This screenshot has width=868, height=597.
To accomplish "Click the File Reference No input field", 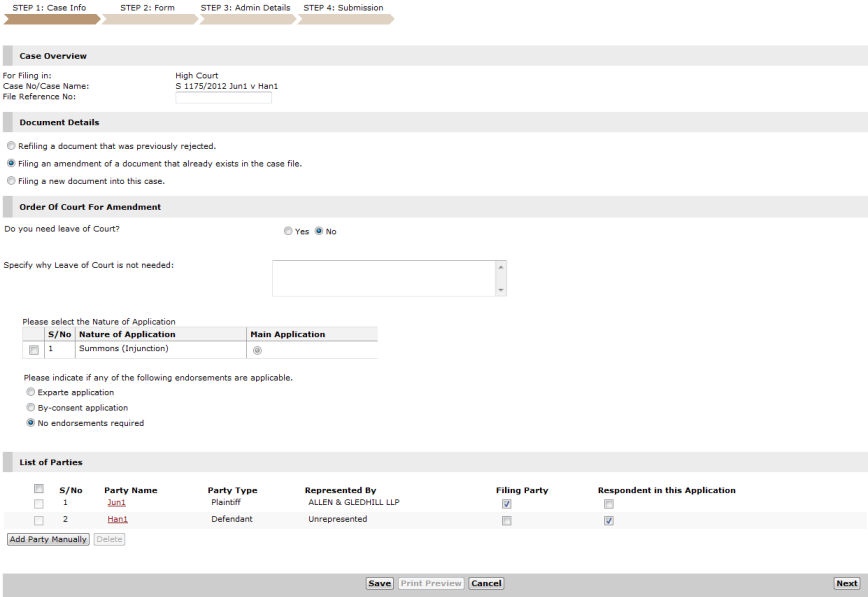I will click(223, 98).
